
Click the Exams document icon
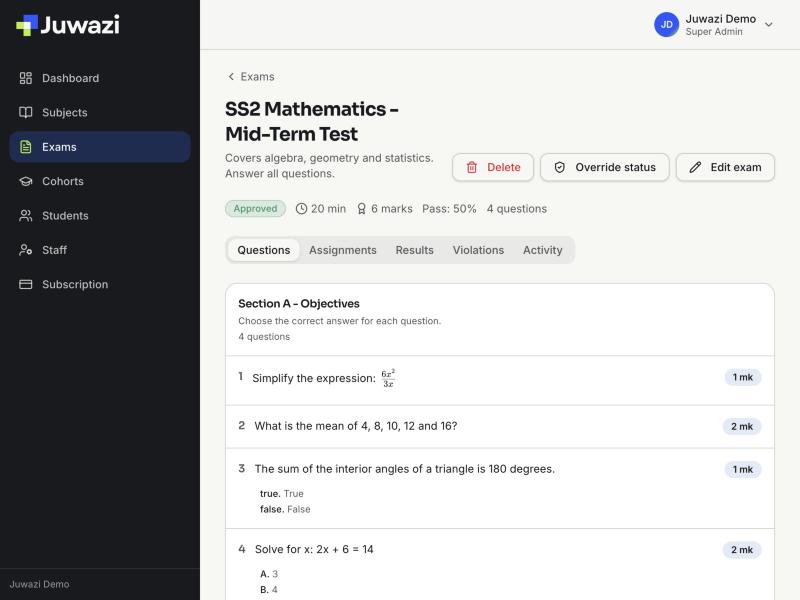click(x=26, y=147)
